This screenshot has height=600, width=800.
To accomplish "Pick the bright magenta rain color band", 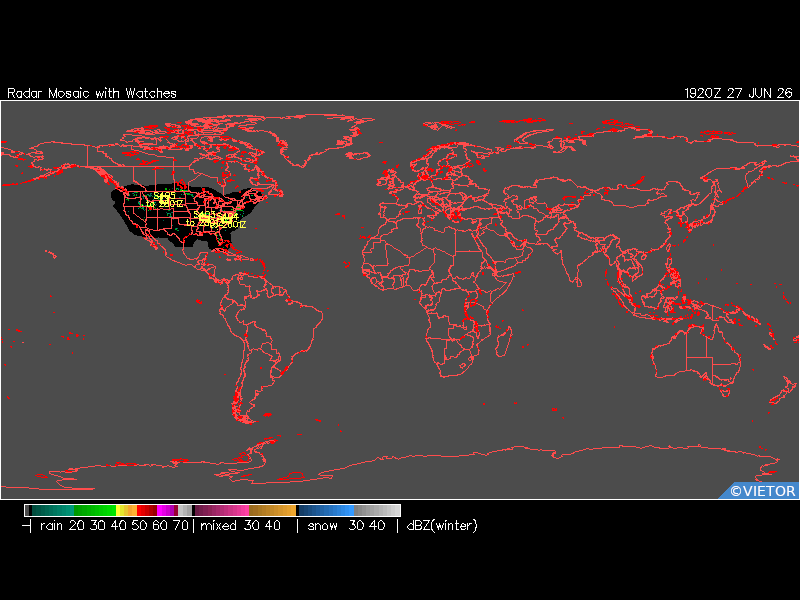I will coord(166,510).
